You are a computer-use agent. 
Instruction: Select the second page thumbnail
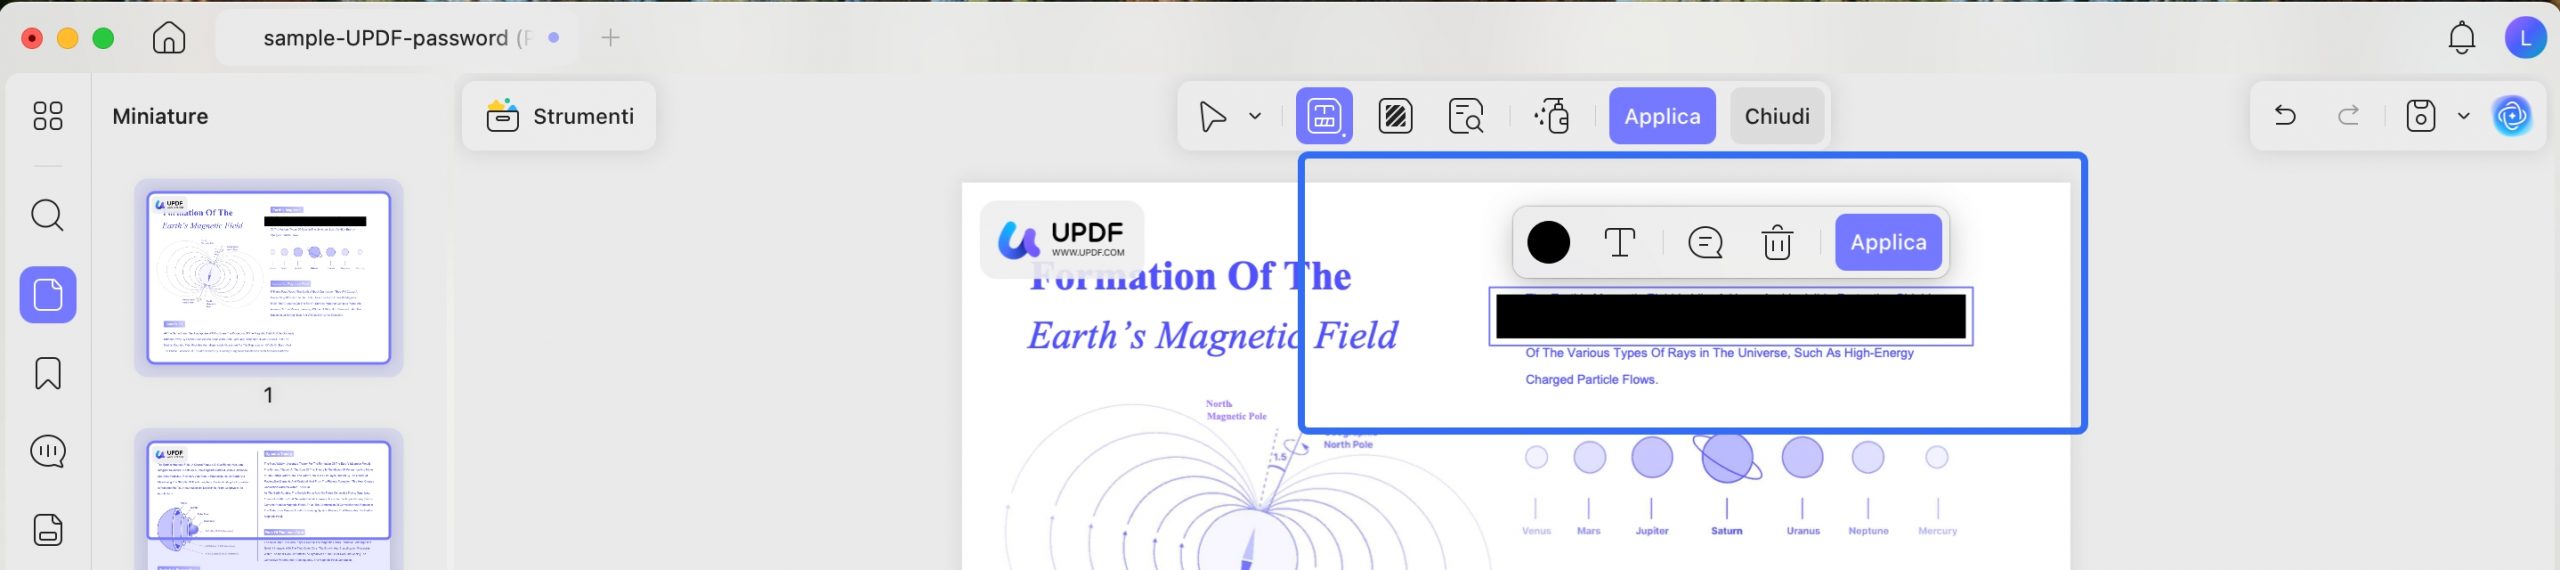point(268,505)
